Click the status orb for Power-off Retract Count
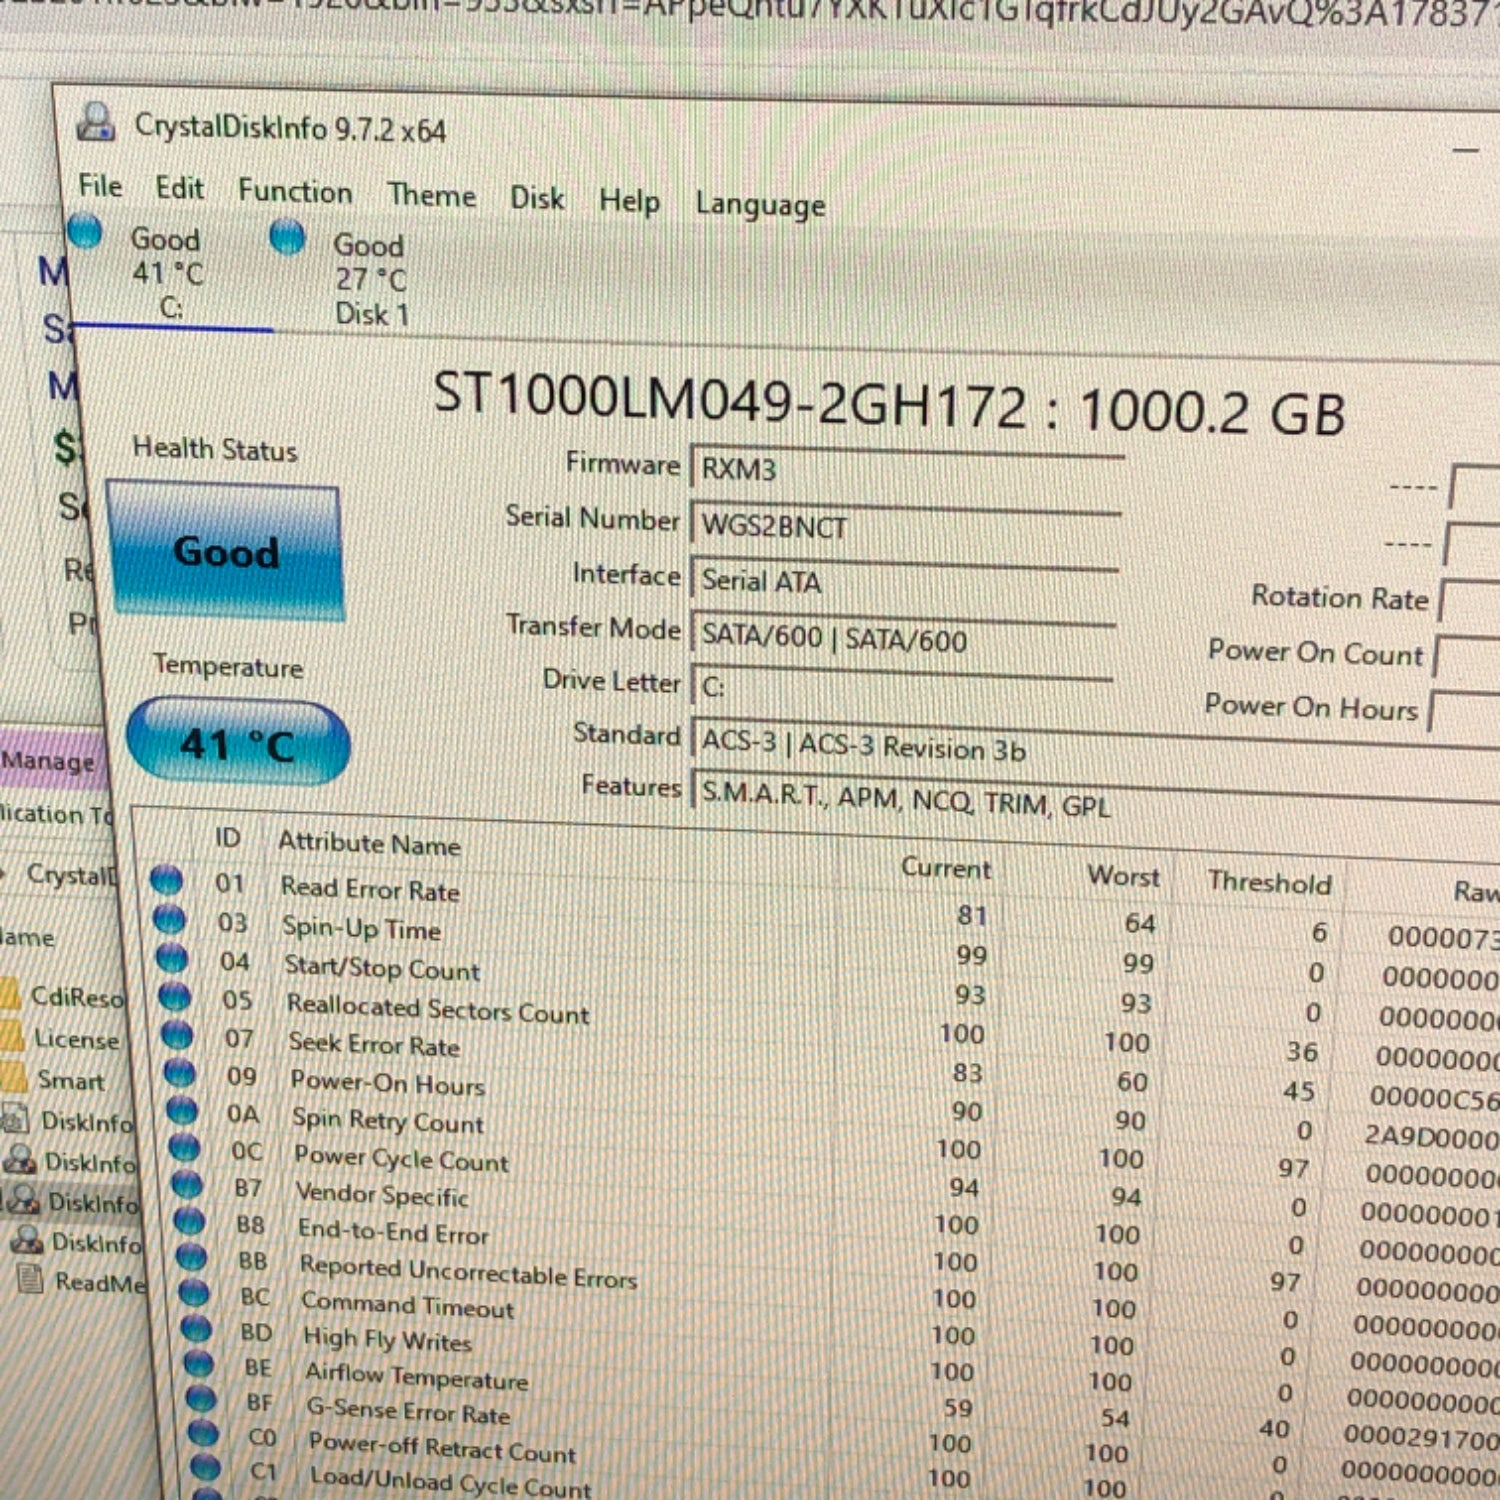This screenshot has height=1500, width=1500. click(x=204, y=1433)
